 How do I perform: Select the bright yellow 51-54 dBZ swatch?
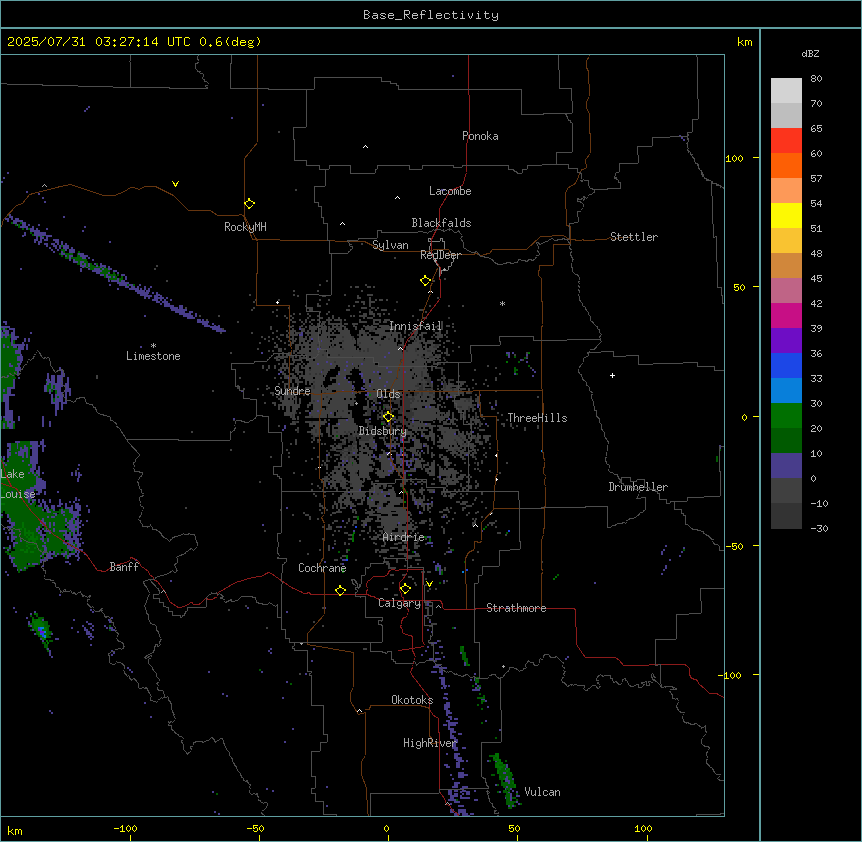coord(786,215)
